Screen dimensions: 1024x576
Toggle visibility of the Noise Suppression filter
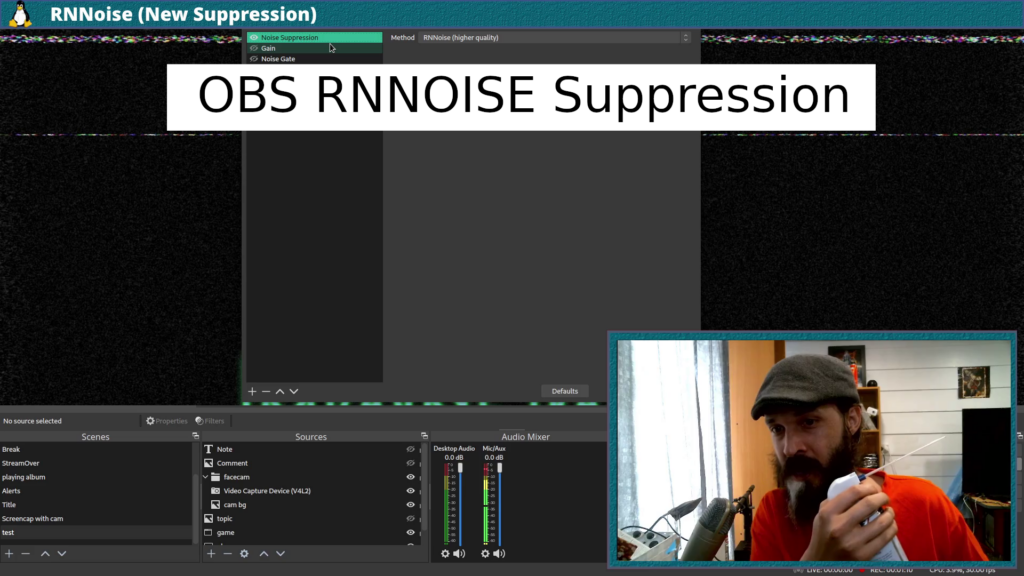click(254, 37)
